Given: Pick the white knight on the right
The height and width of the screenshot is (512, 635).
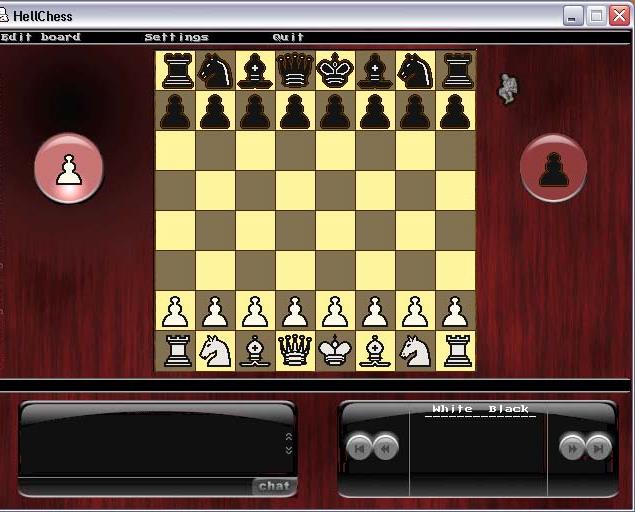Looking at the screenshot, I should pyautogui.click(x=415, y=351).
